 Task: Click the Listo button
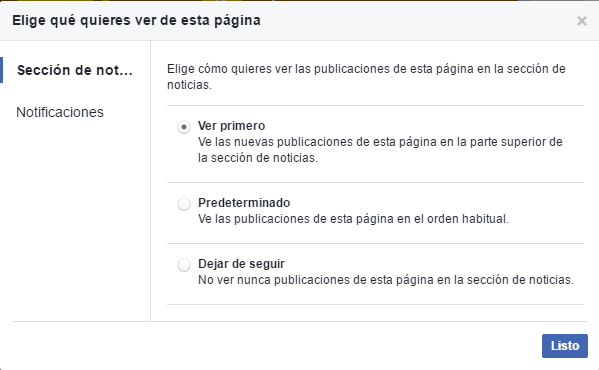coord(565,346)
